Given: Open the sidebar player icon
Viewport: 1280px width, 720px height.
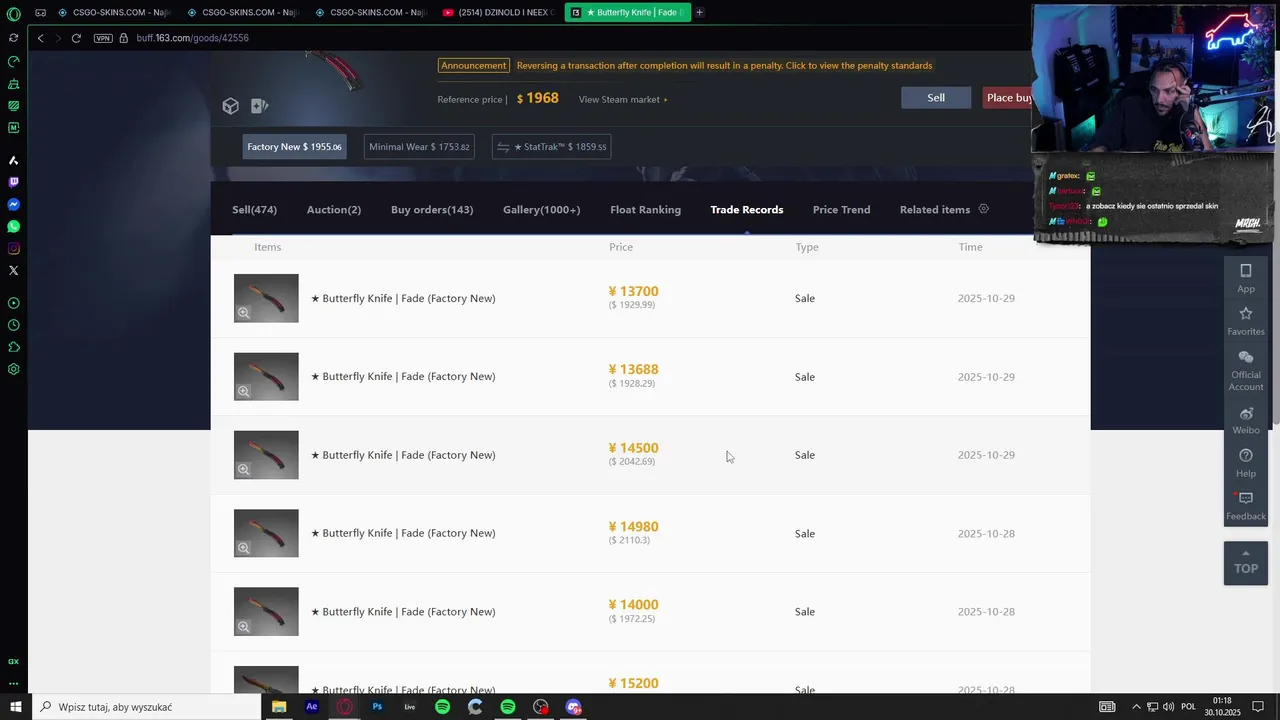Looking at the screenshot, I should [14, 303].
